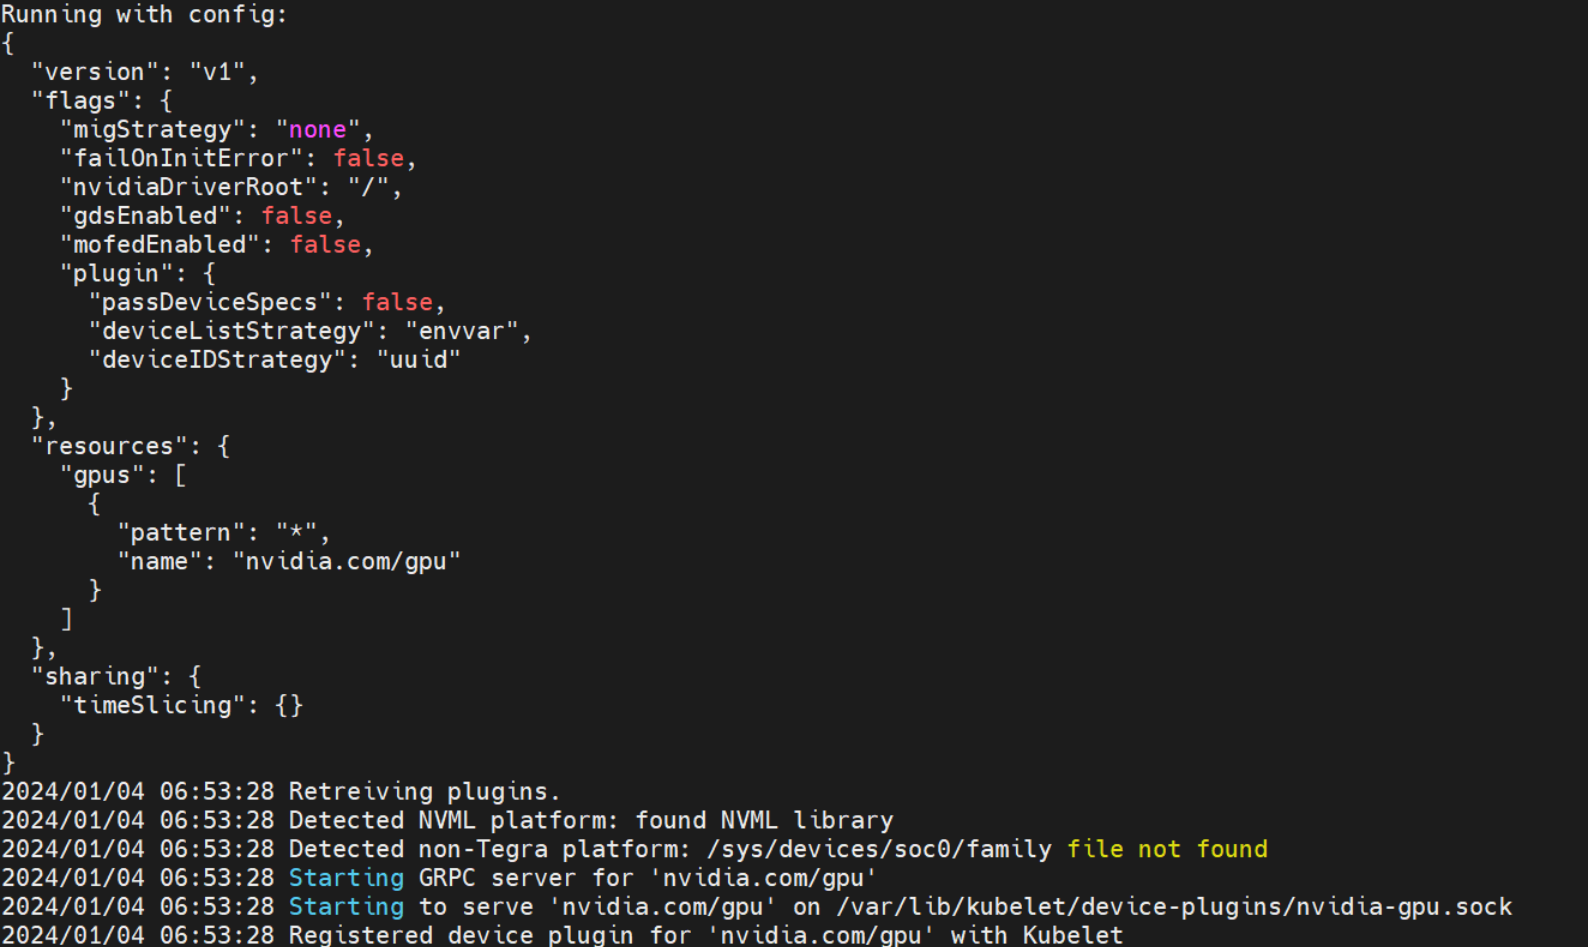This screenshot has width=1588, height=947.
Task: Click the /sys/devices/soc0/family path
Action: click(x=879, y=850)
